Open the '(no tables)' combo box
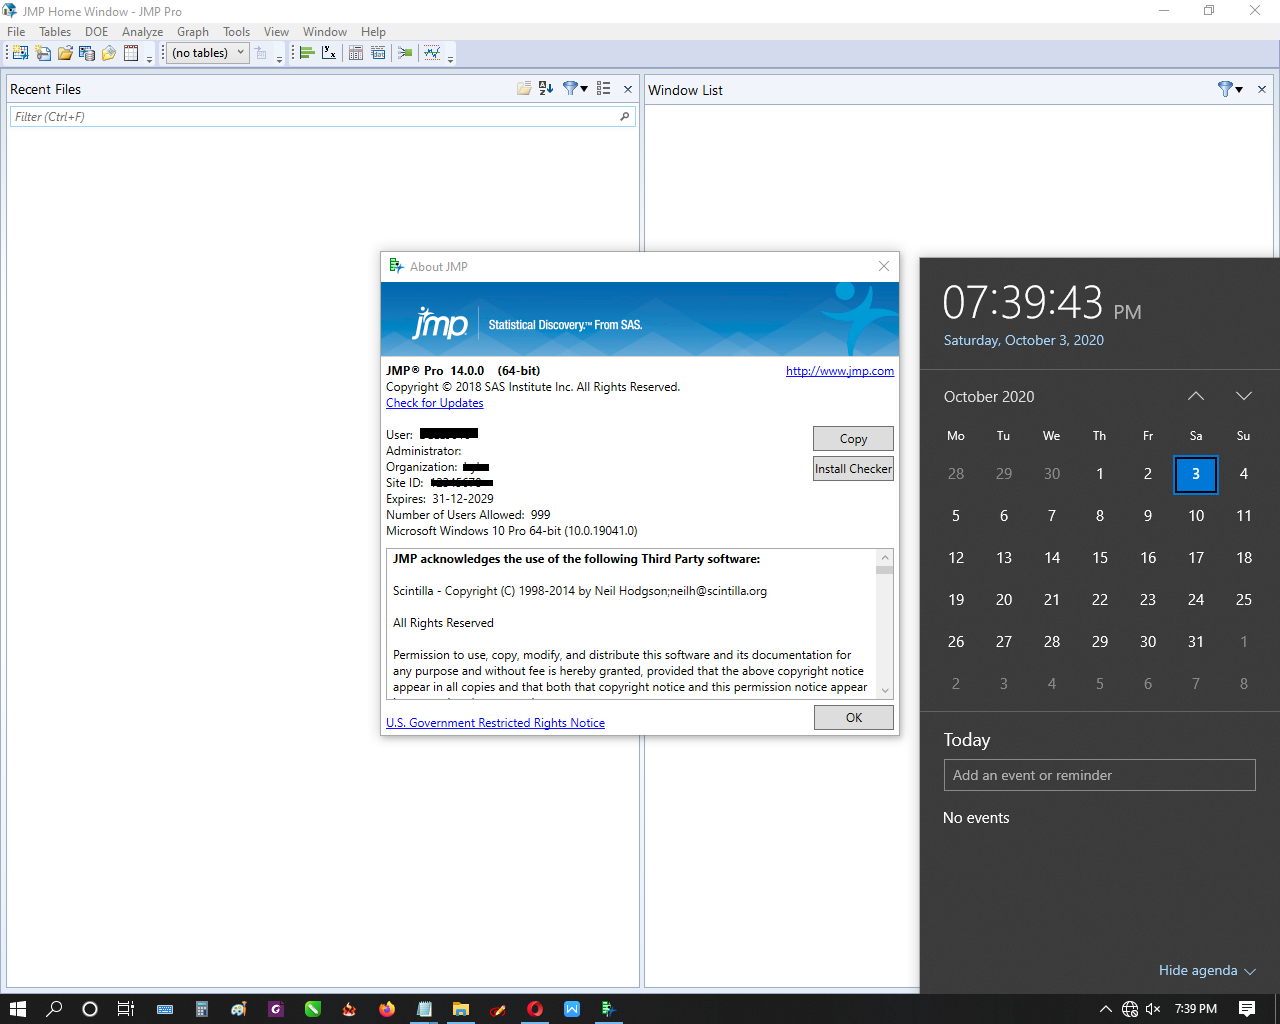This screenshot has width=1280, height=1024. [x=208, y=53]
